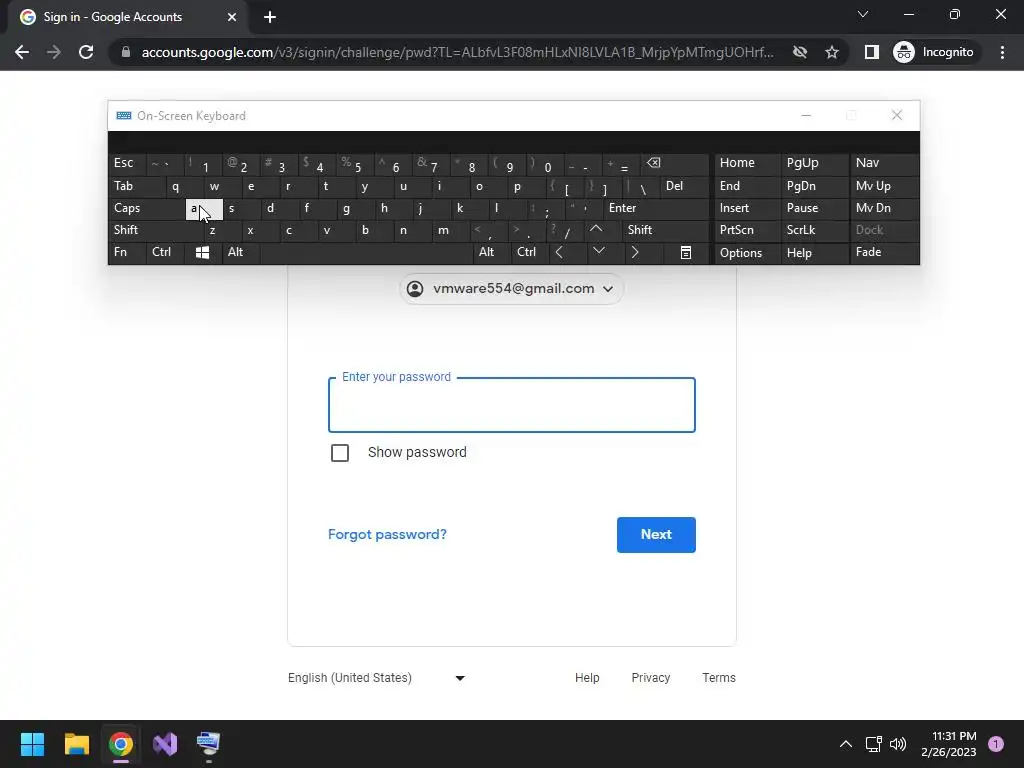Click the Esc key on On-Screen Keyboard
Image resolution: width=1024 pixels, height=768 pixels.
point(127,163)
